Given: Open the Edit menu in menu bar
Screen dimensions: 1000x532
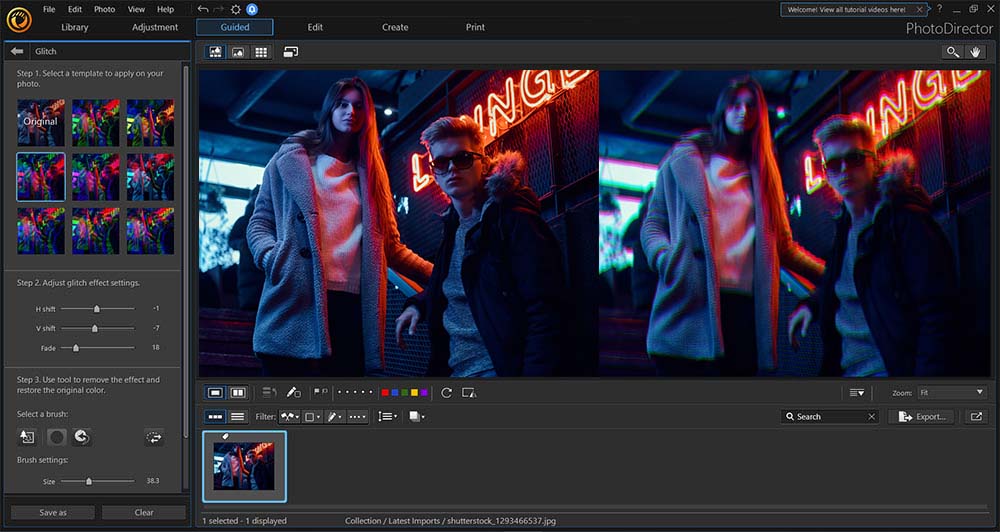Looking at the screenshot, I should click(x=75, y=10).
